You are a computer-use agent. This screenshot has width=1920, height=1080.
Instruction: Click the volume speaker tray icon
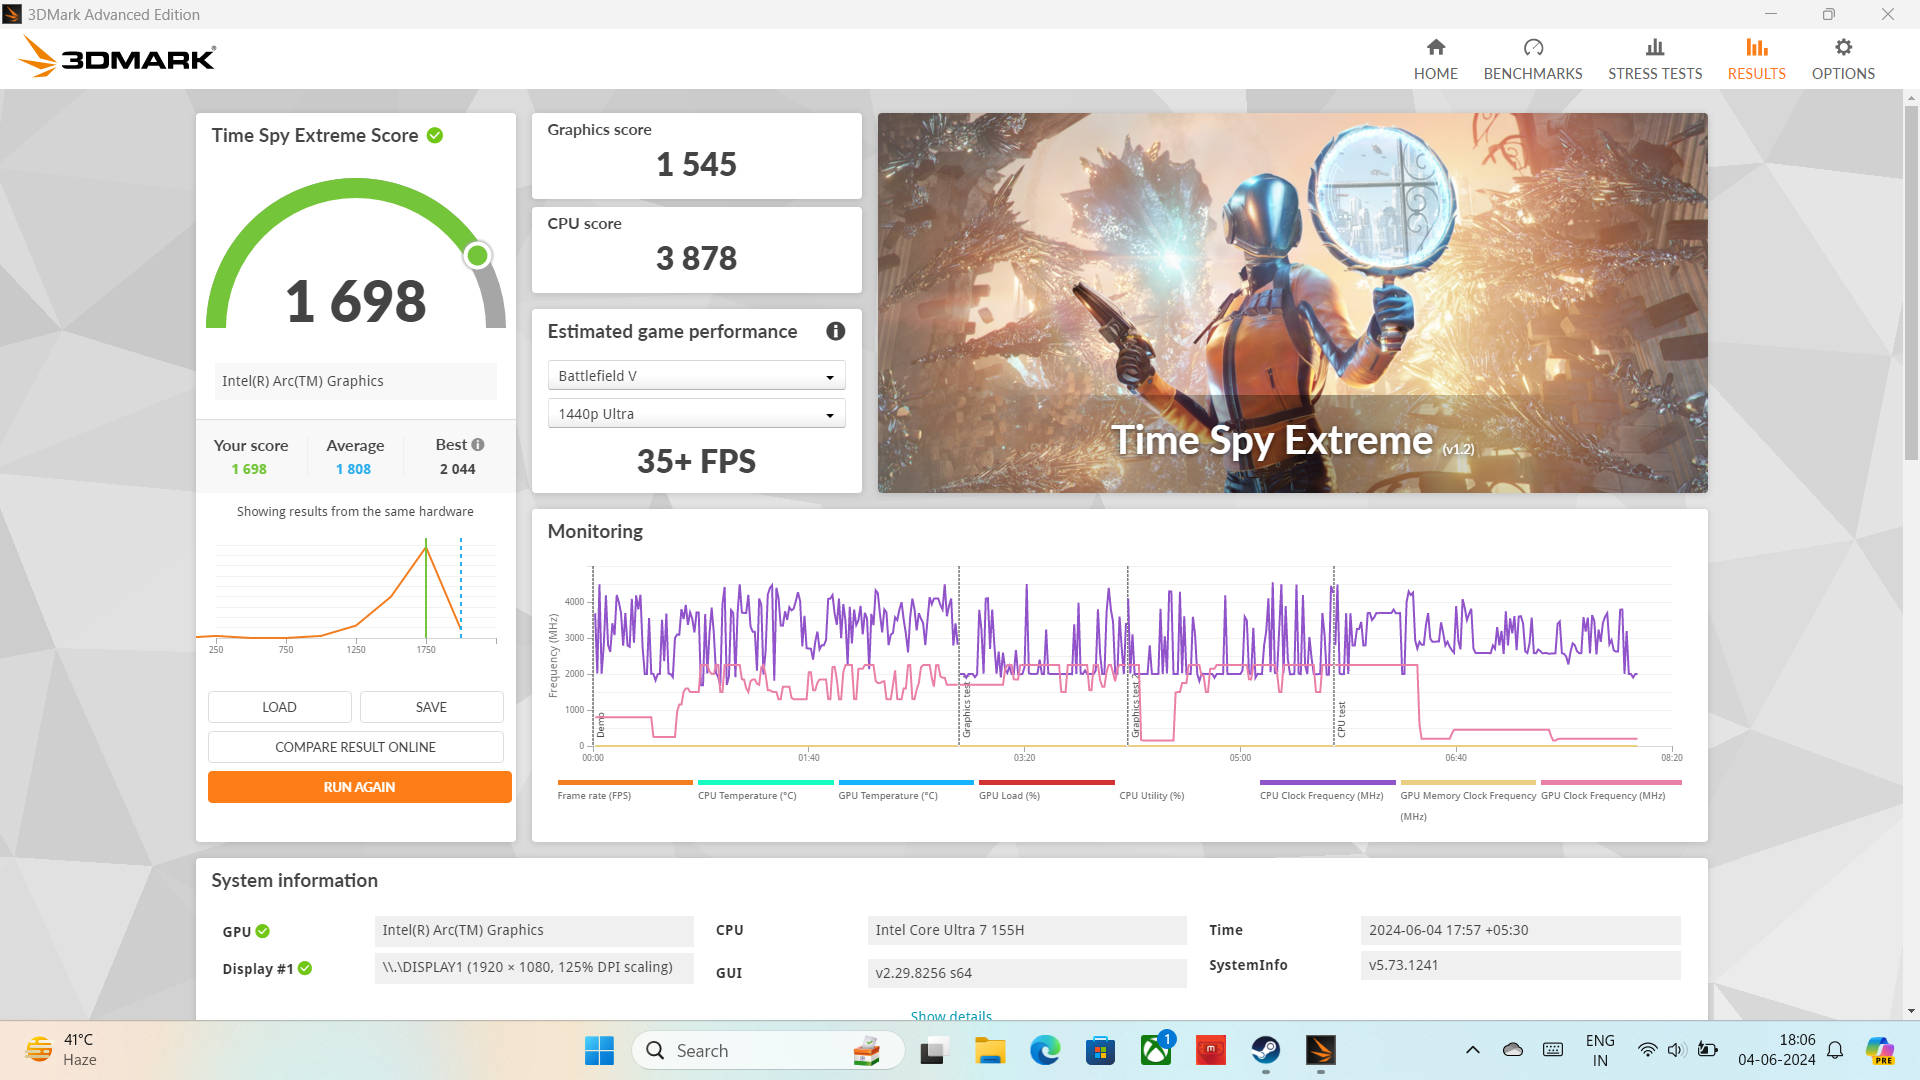(1677, 1050)
